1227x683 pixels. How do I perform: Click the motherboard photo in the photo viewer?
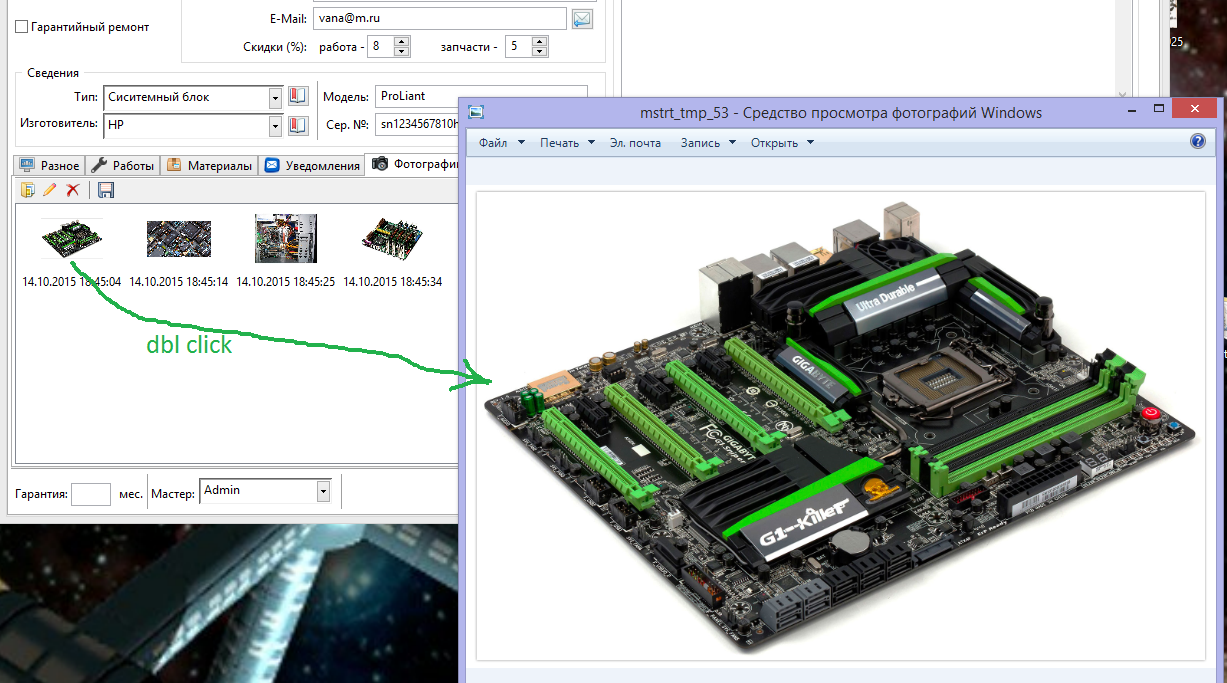[841, 426]
